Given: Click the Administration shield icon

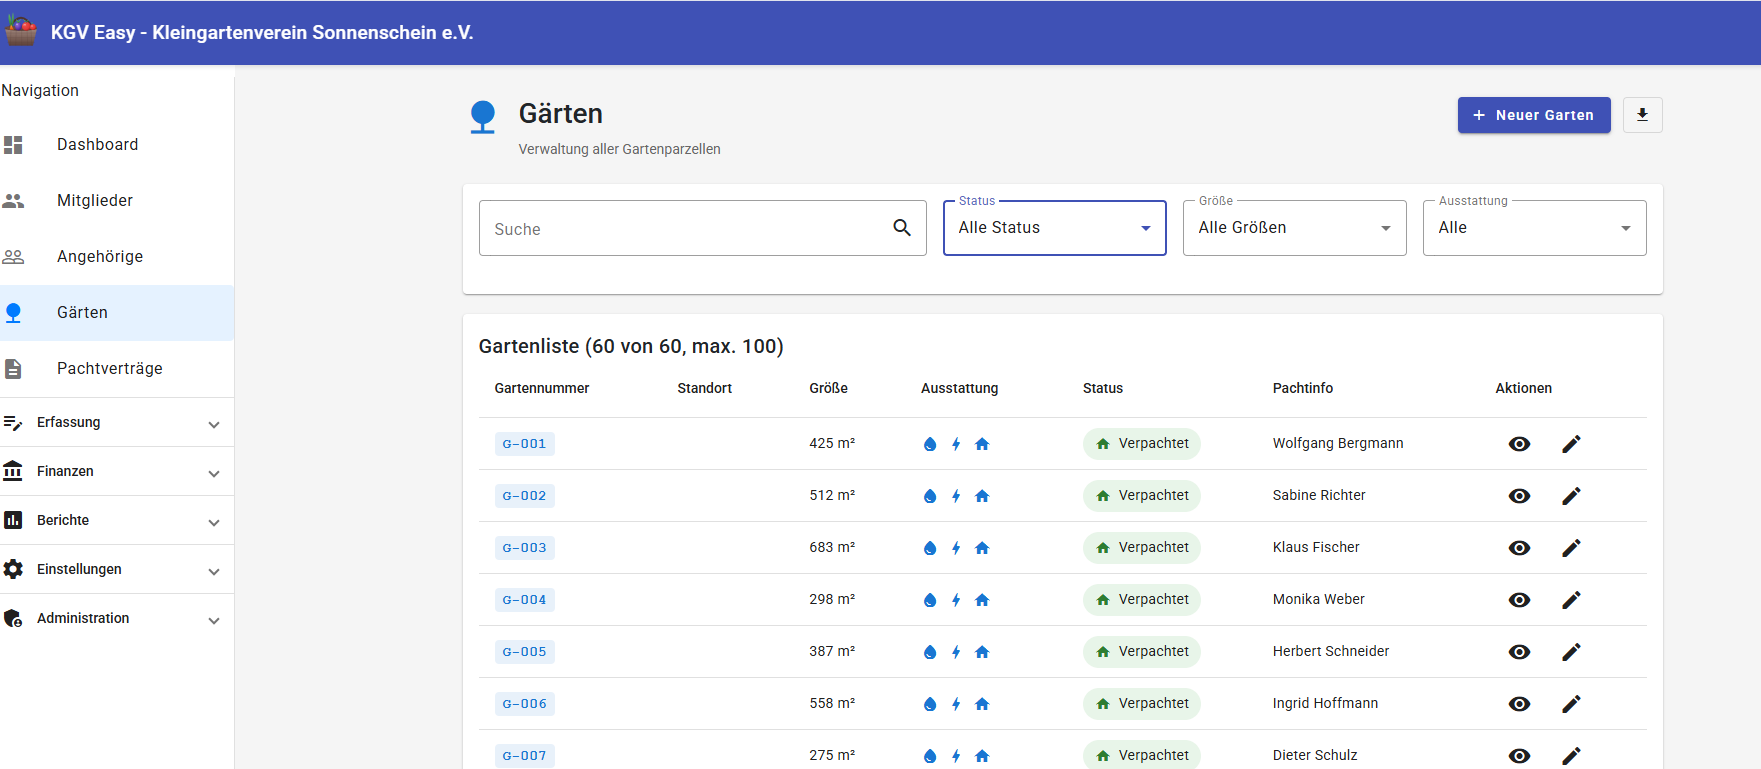Looking at the screenshot, I should point(13,618).
